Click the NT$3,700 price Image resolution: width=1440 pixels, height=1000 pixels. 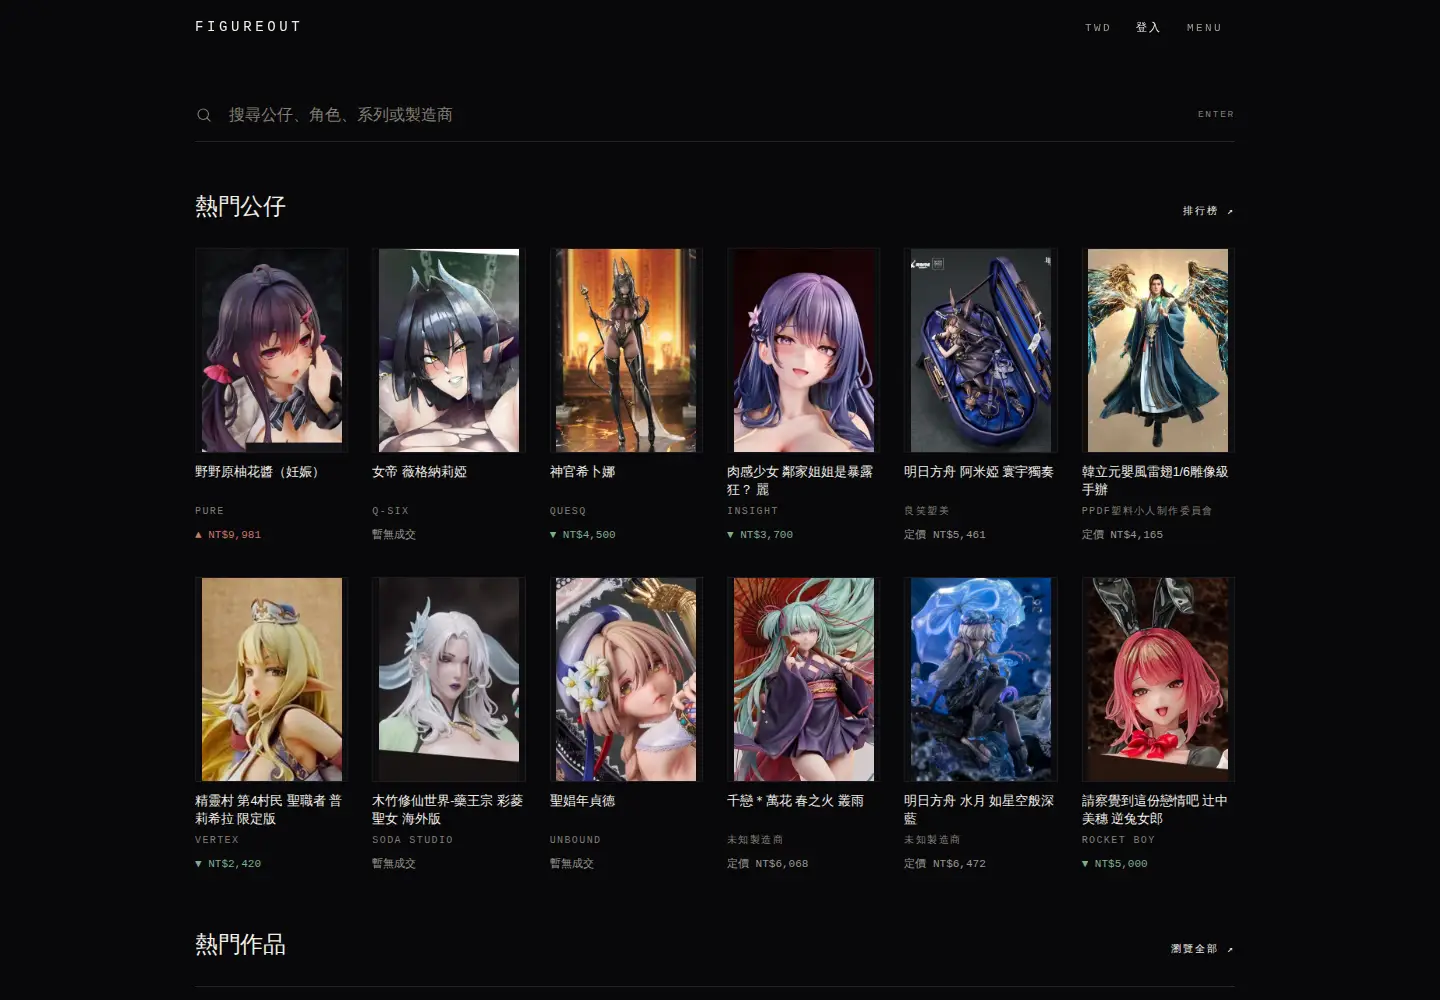(760, 535)
